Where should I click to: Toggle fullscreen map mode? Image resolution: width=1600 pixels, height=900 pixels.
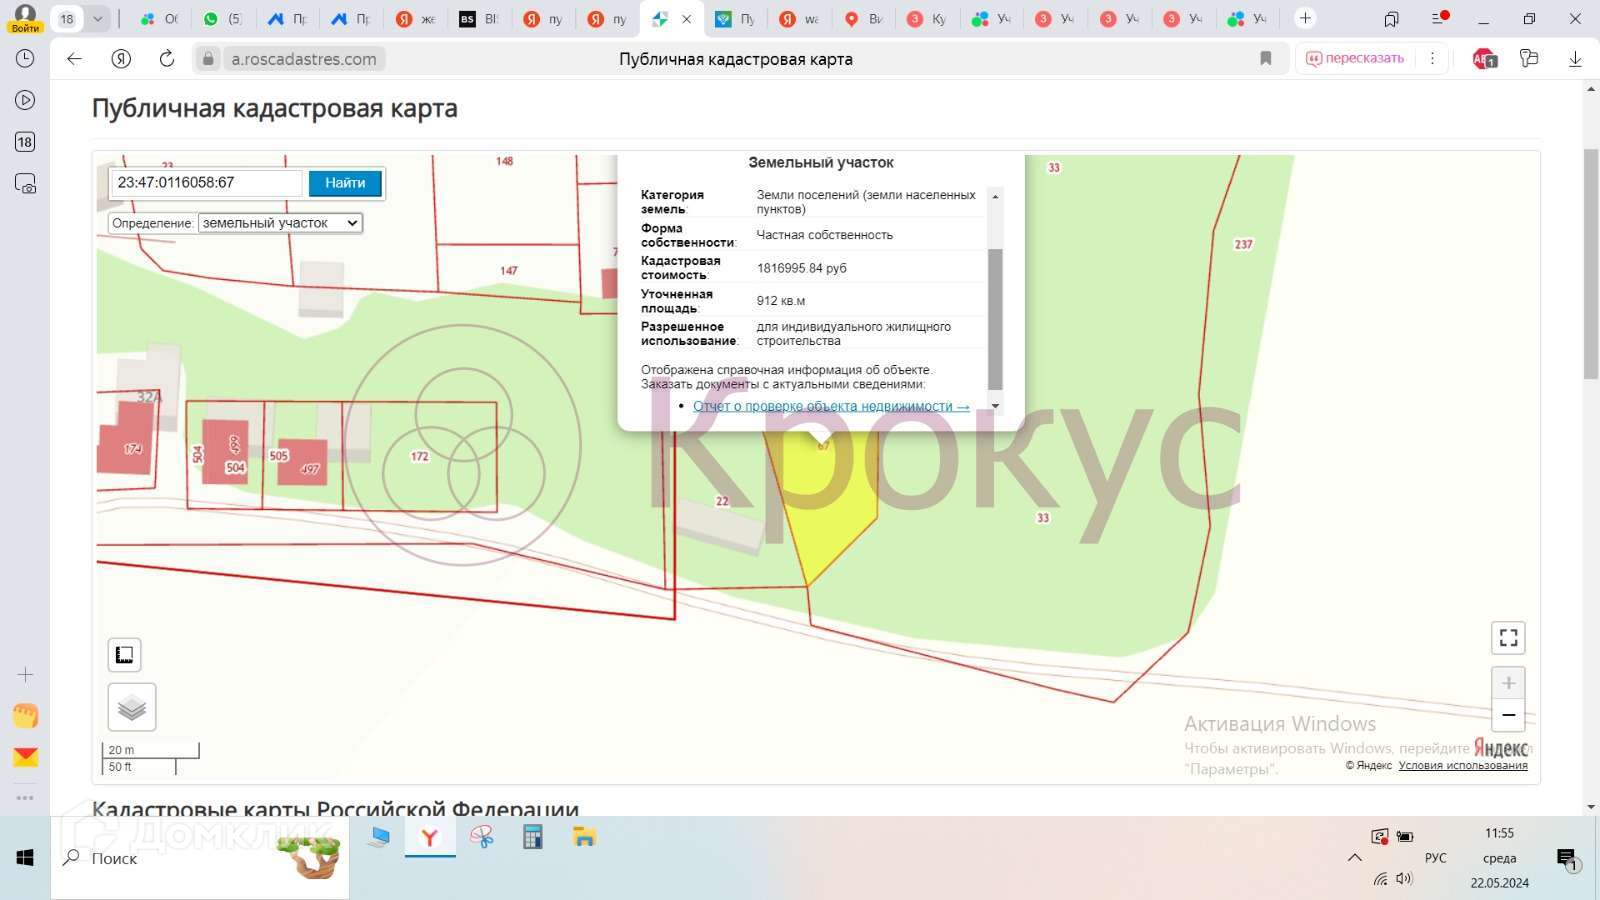[x=1509, y=638]
